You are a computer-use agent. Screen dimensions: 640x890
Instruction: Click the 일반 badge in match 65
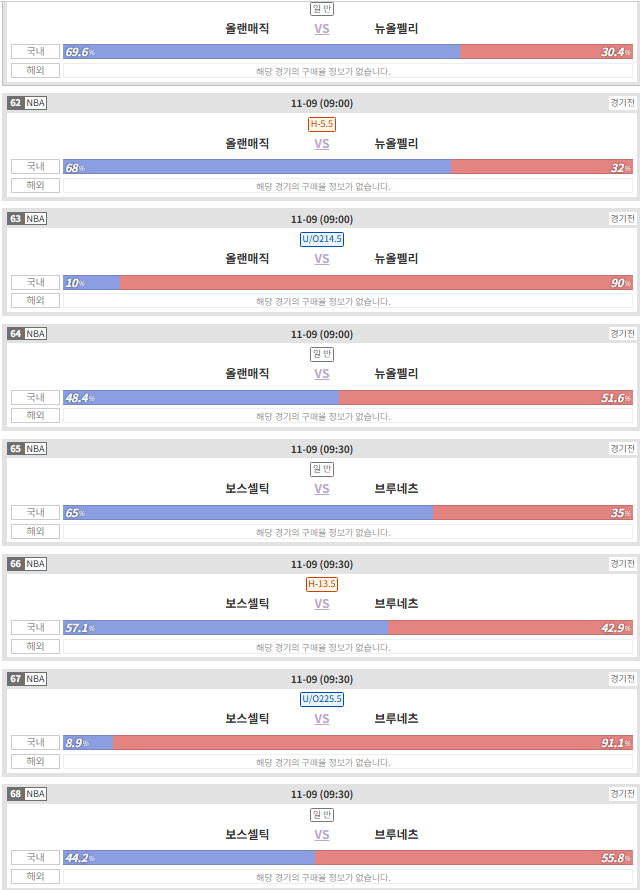[x=322, y=469]
